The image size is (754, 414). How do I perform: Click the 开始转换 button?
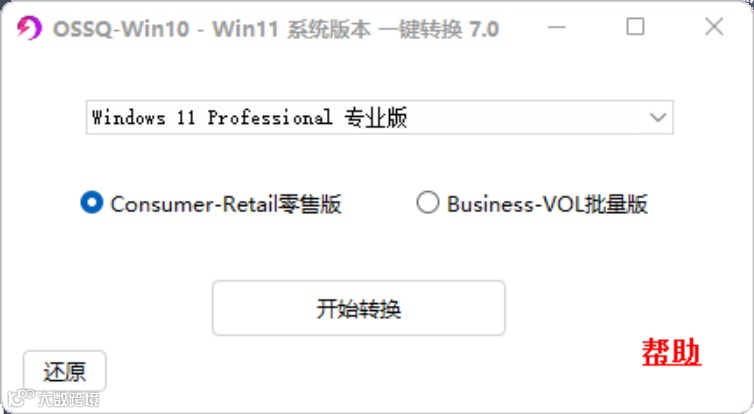[359, 308]
